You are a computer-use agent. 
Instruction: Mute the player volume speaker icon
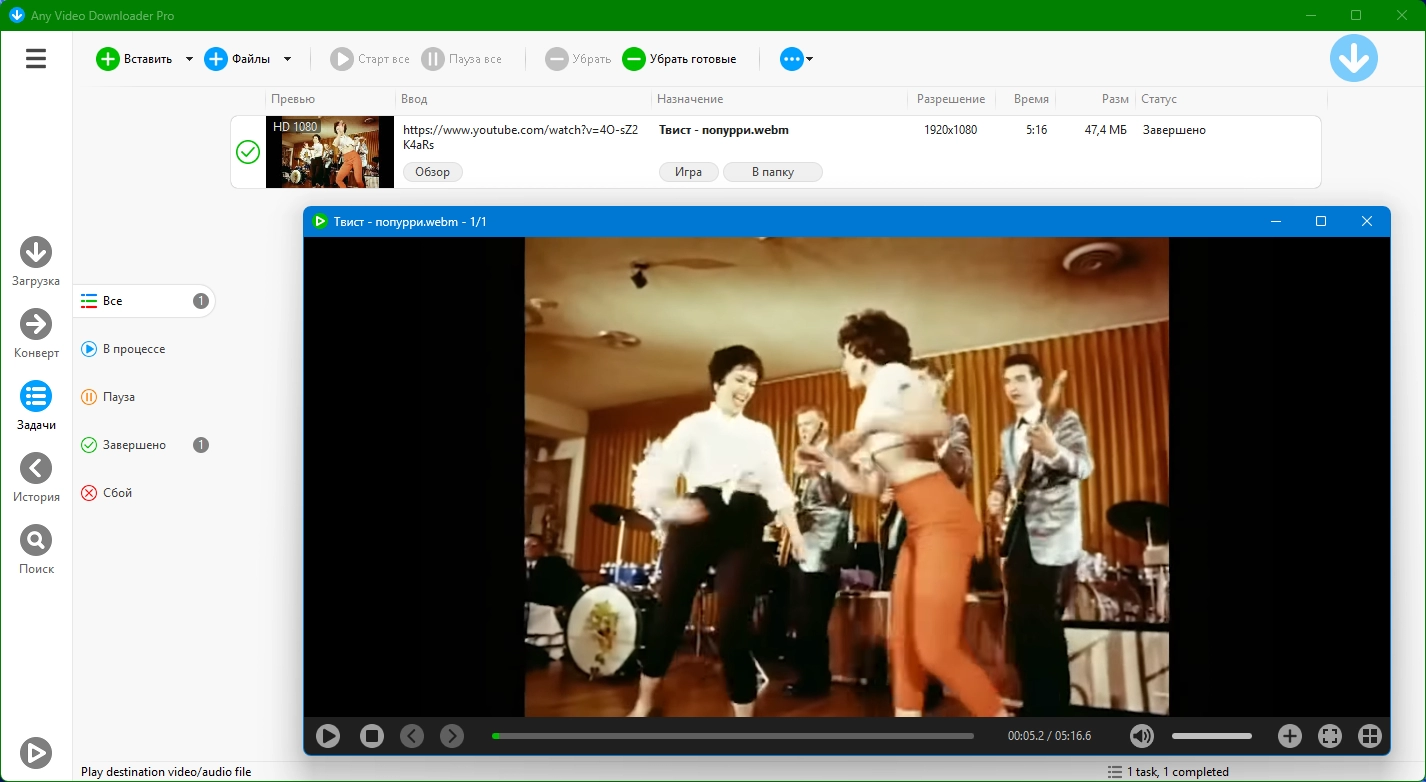(1142, 736)
